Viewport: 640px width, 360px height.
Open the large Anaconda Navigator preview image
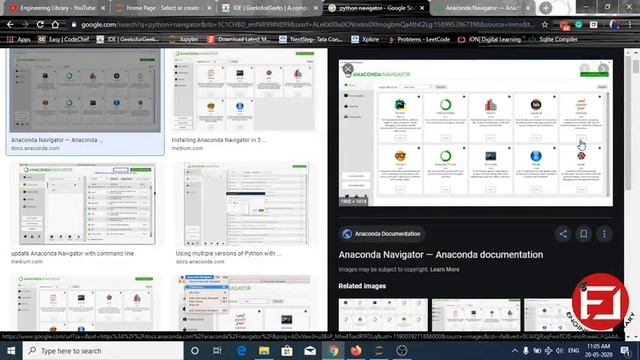click(476, 133)
